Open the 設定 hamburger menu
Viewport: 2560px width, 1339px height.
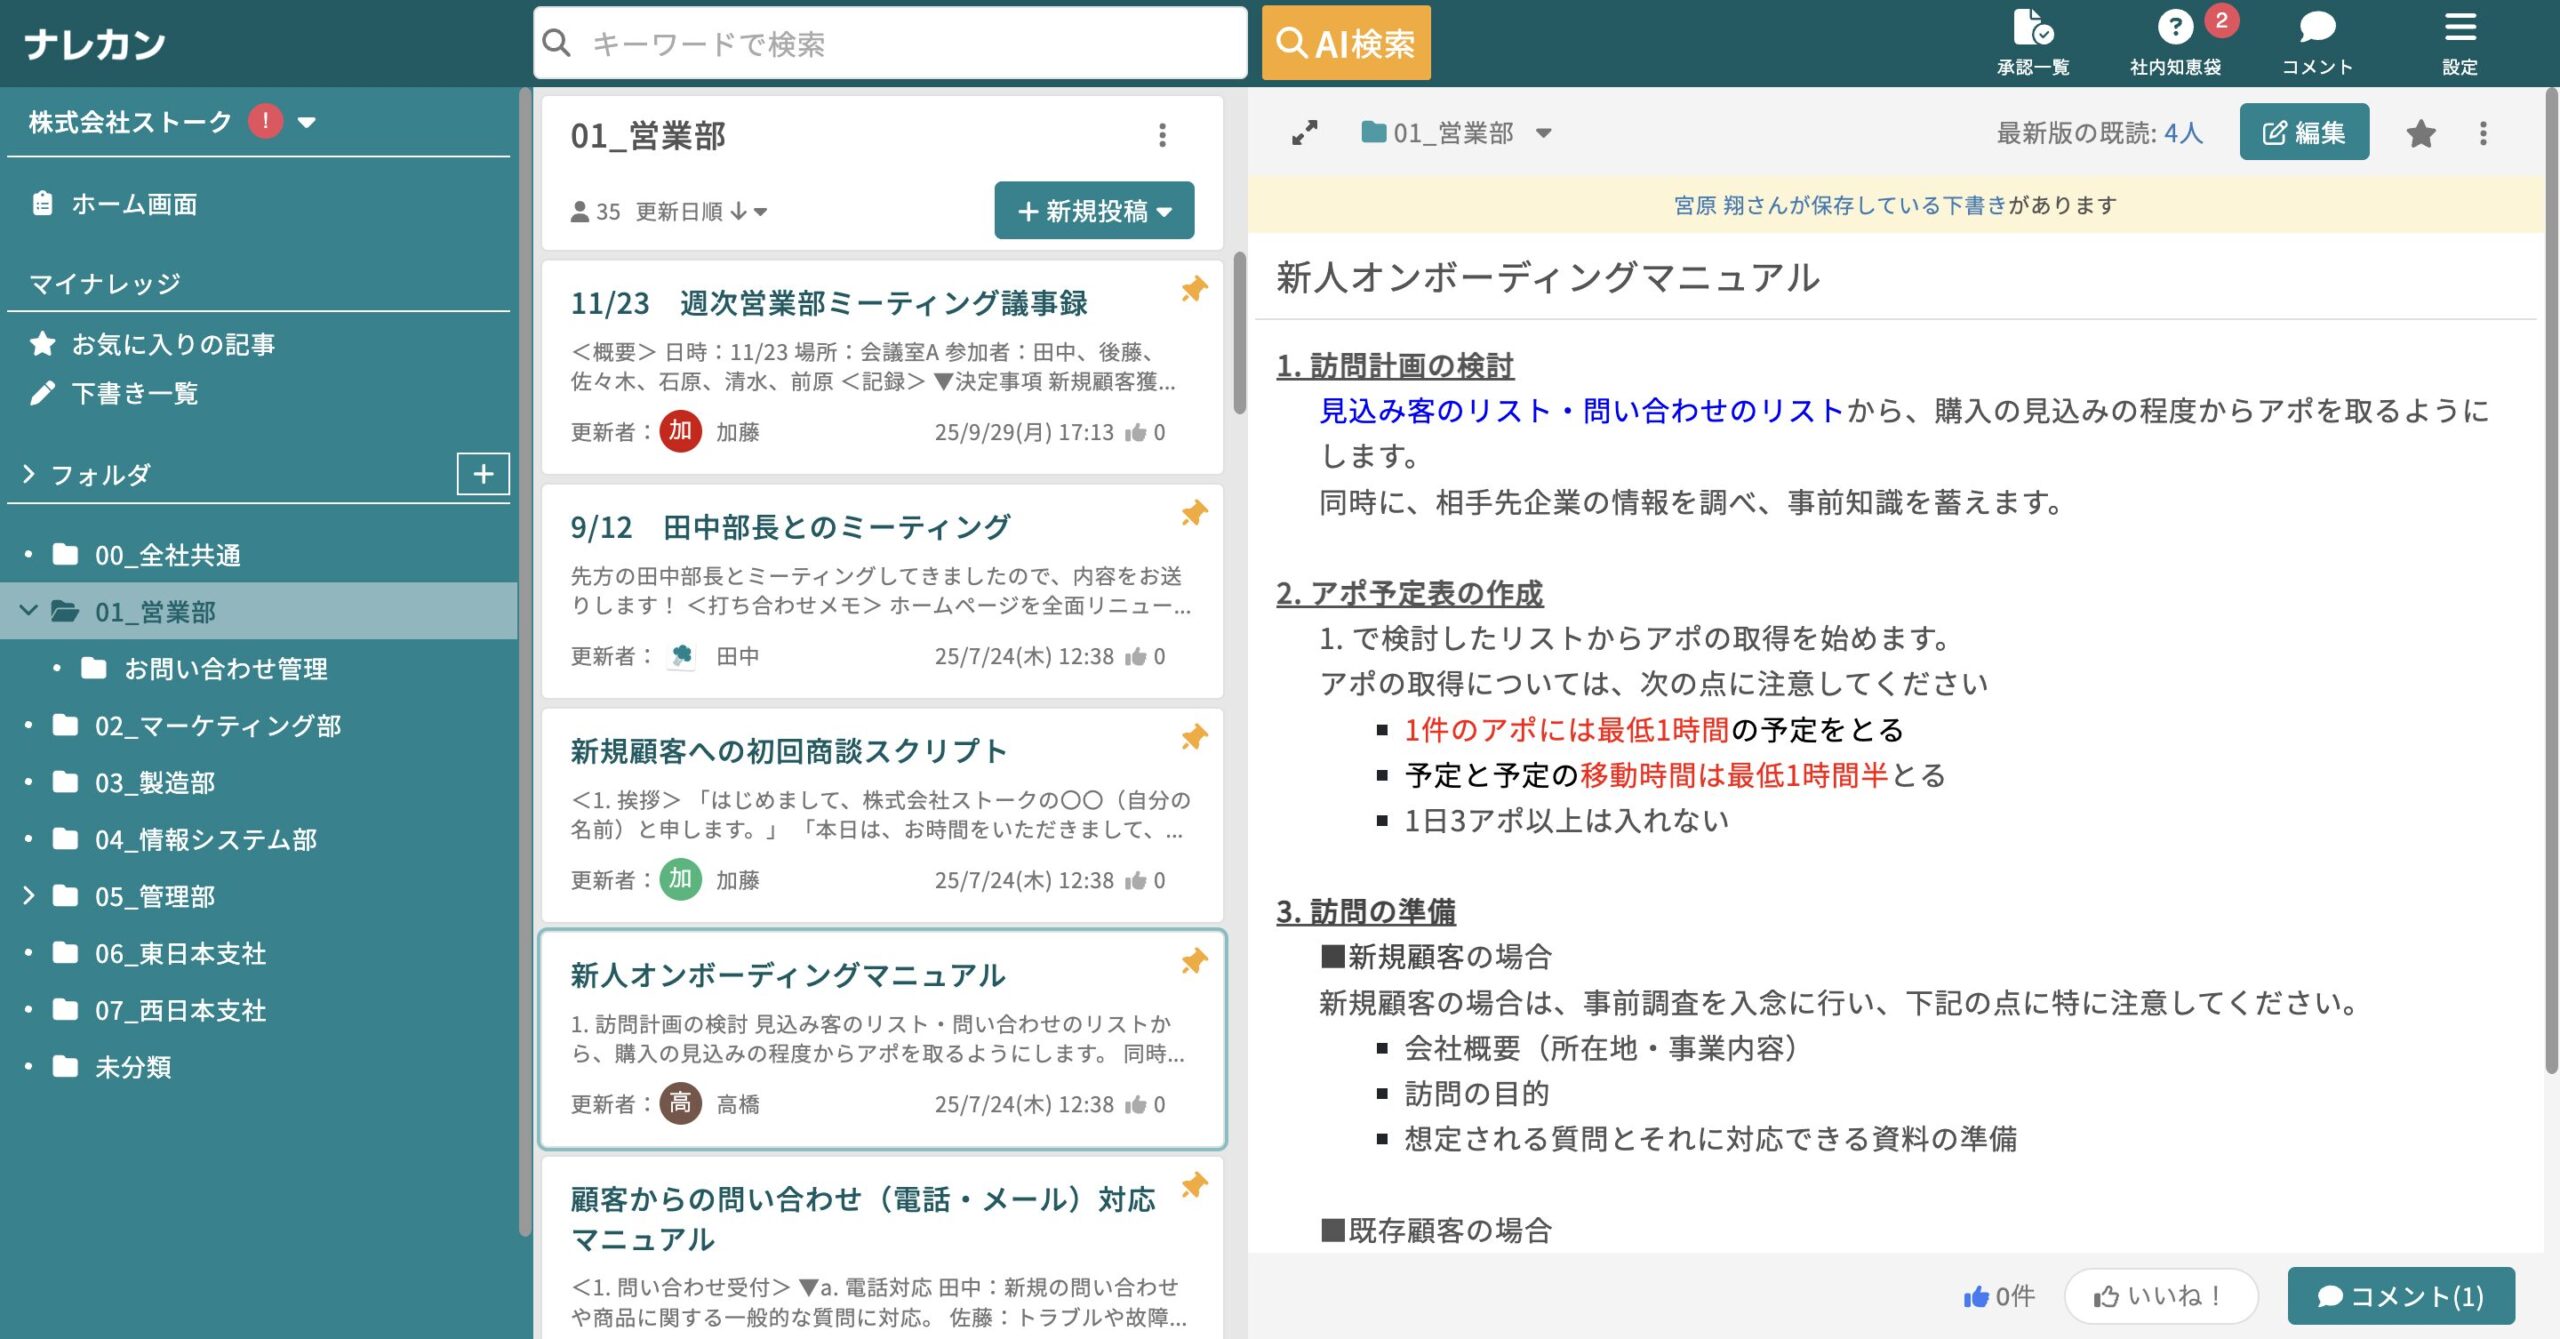click(x=2460, y=42)
